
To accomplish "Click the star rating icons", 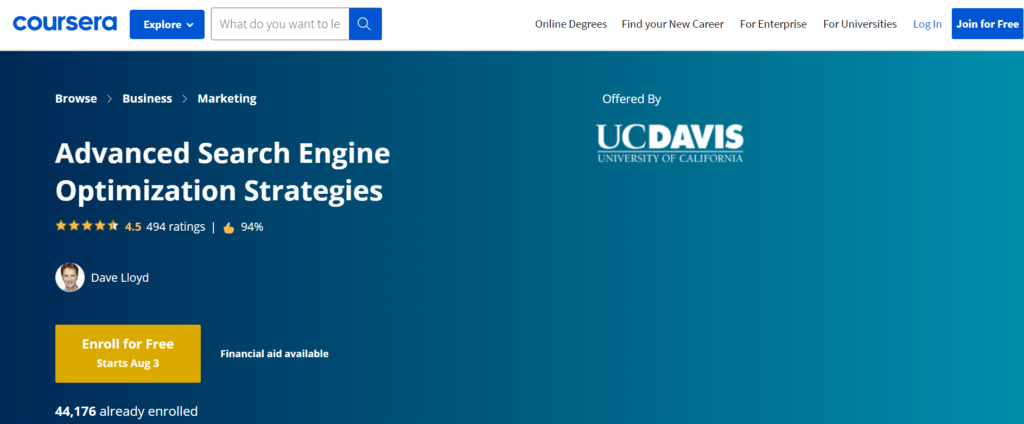I will pos(87,226).
